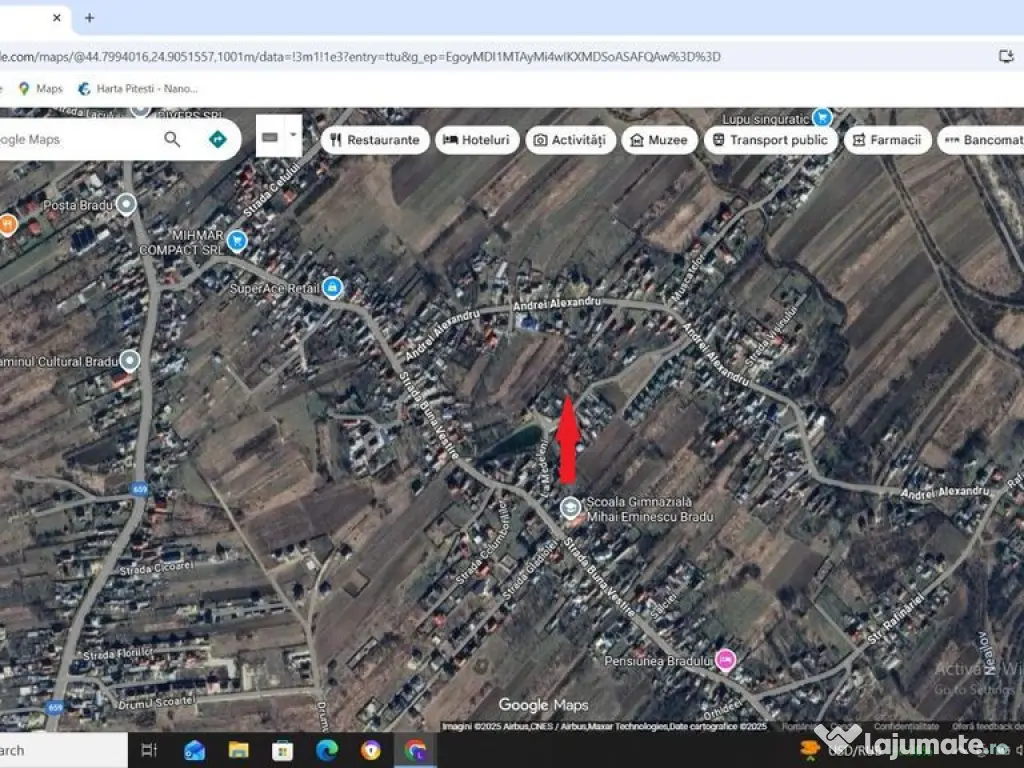Open a new browser tab

point(89,18)
